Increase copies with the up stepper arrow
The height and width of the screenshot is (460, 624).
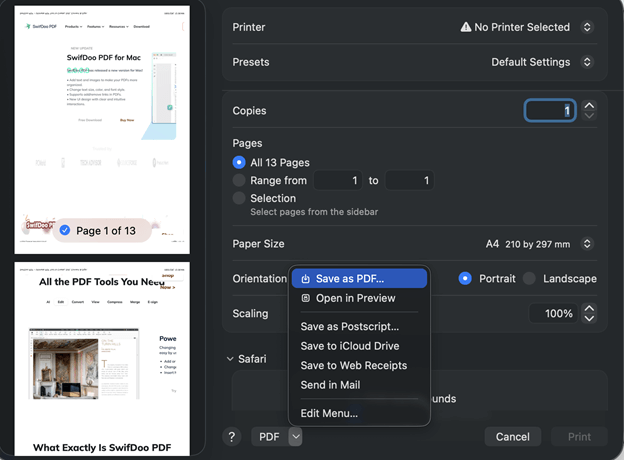coord(589,105)
